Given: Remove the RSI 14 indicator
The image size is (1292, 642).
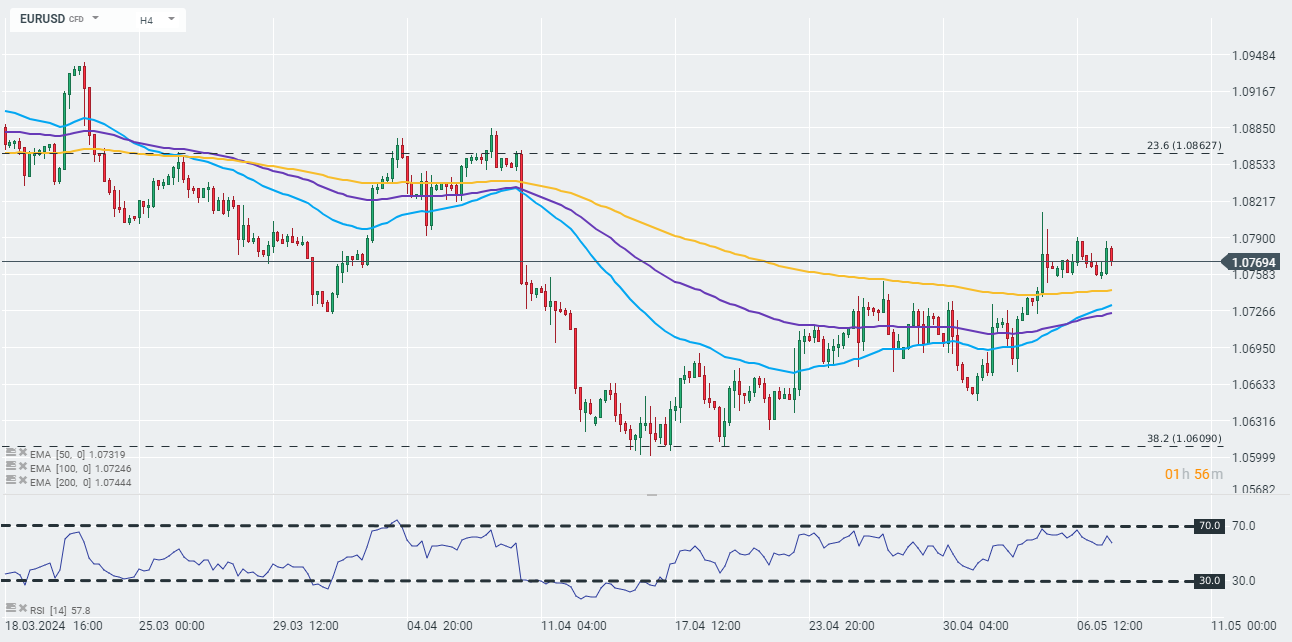Looking at the screenshot, I should [x=22, y=608].
